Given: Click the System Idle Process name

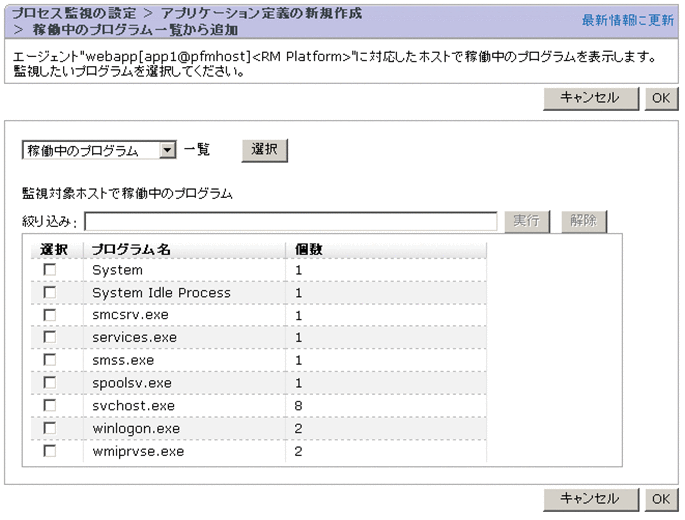Looking at the screenshot, I should (x=161, y=293).
